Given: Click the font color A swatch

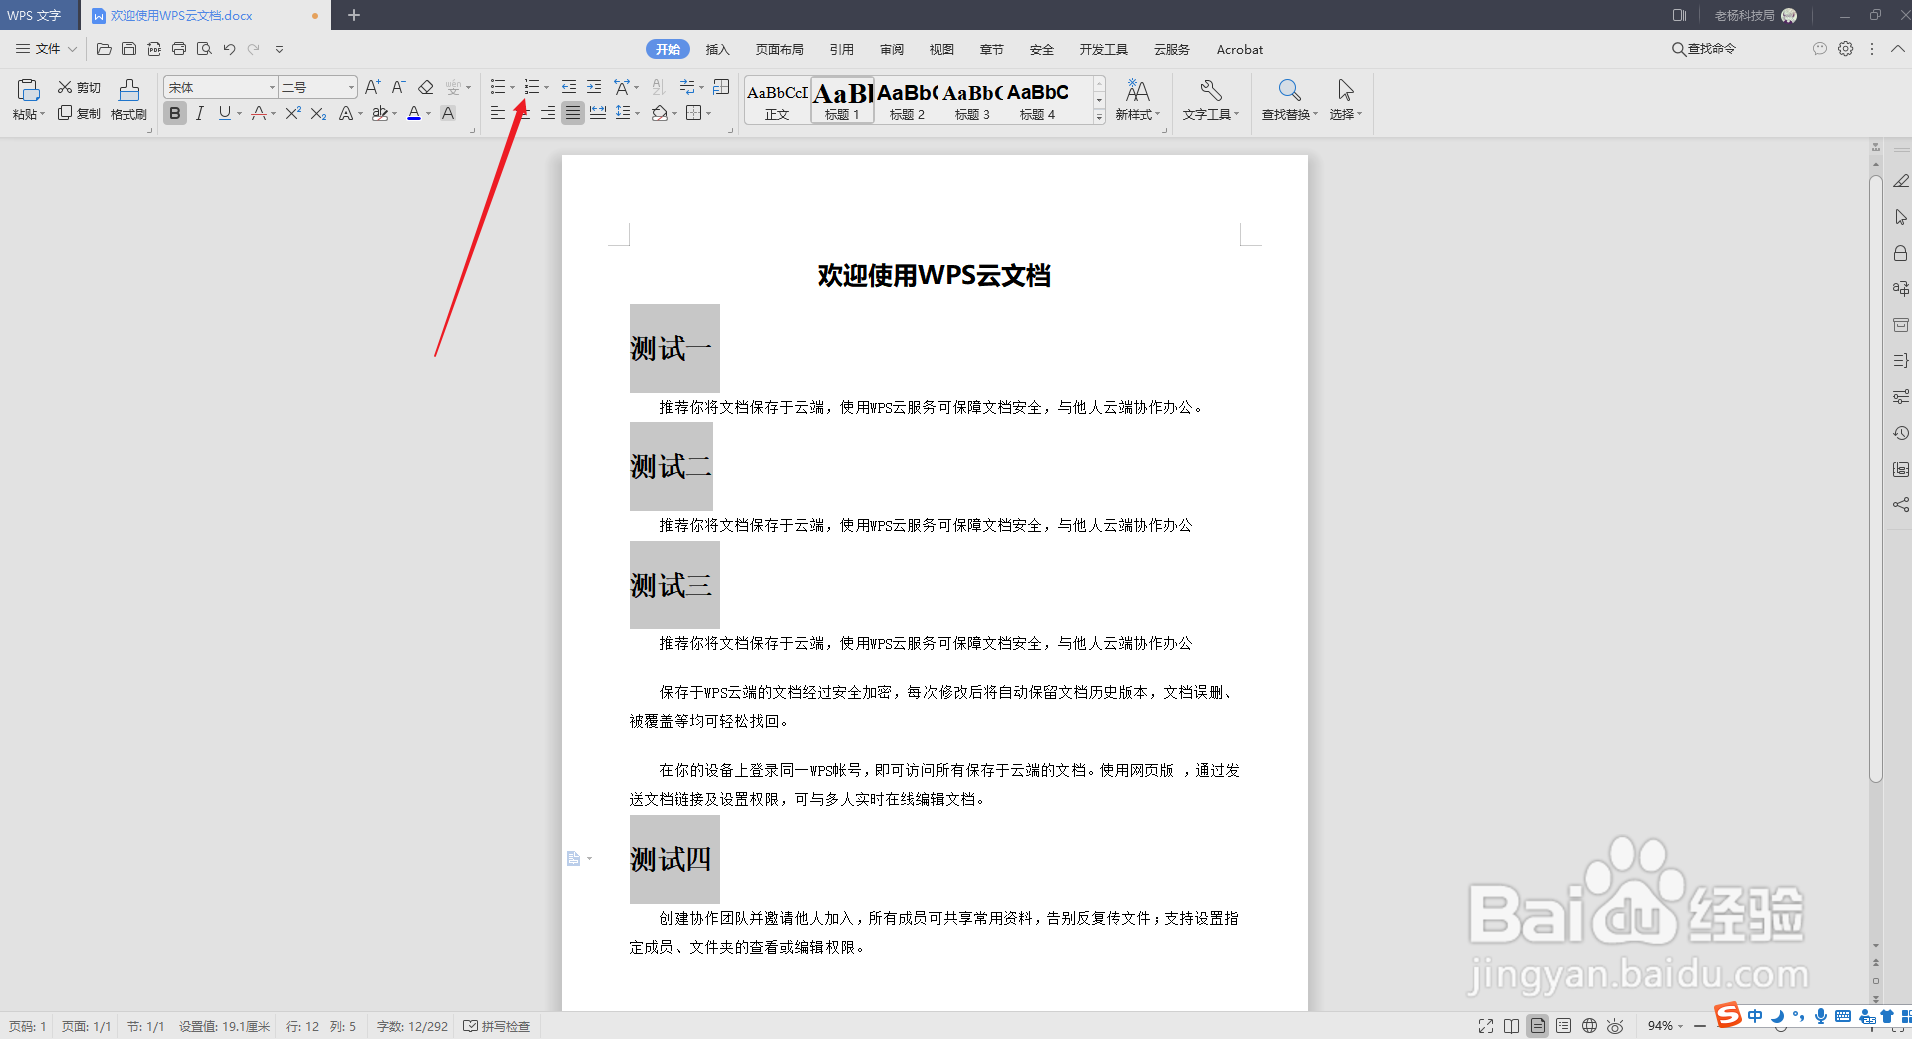Looking at the screenshot, I should coord(414,113).
